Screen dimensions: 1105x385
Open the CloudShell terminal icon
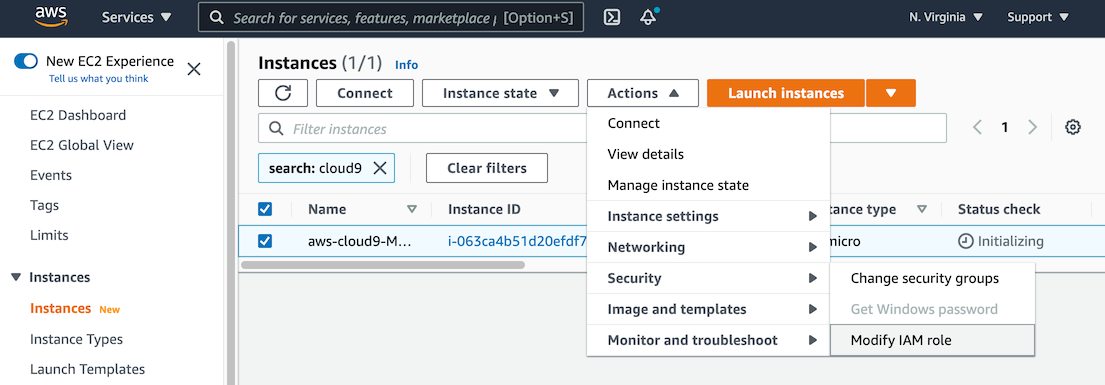tap(612, 18)
